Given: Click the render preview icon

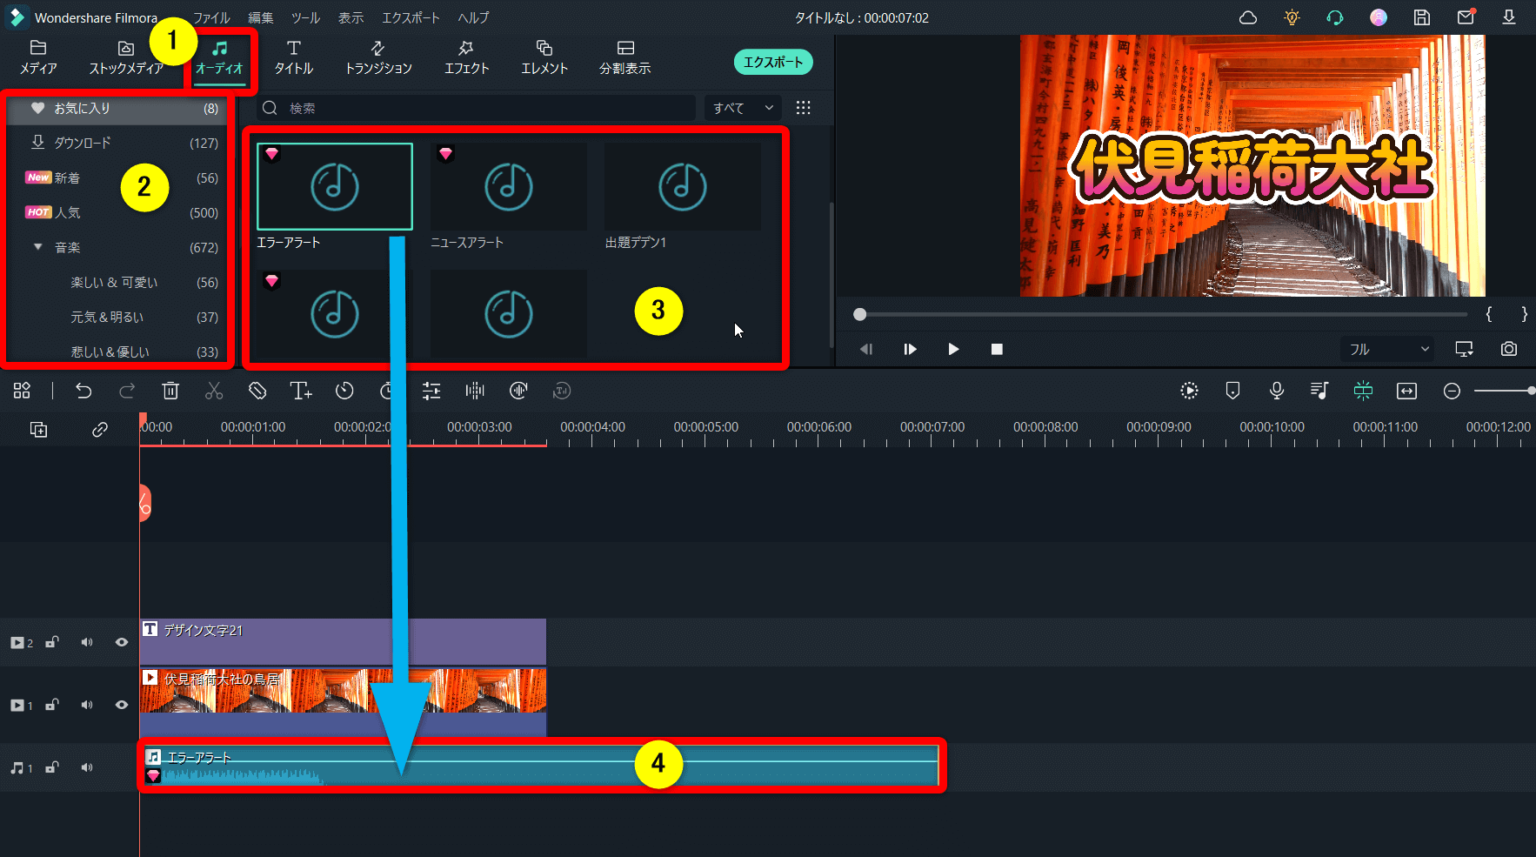Looking at the screenshot, I should (1189, 390).
